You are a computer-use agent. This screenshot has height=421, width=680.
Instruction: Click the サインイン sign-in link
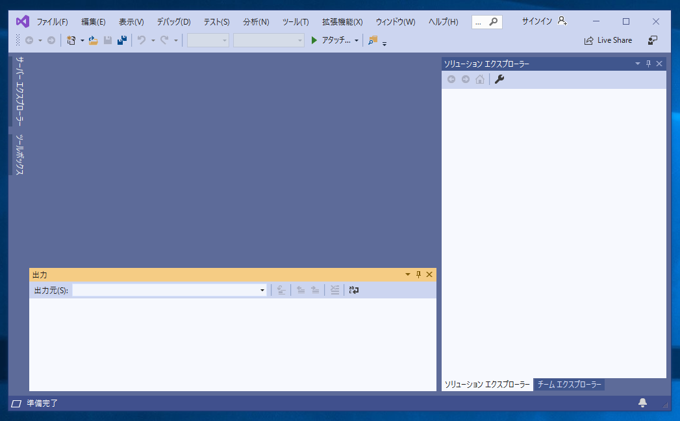click(x=537, y=21)
